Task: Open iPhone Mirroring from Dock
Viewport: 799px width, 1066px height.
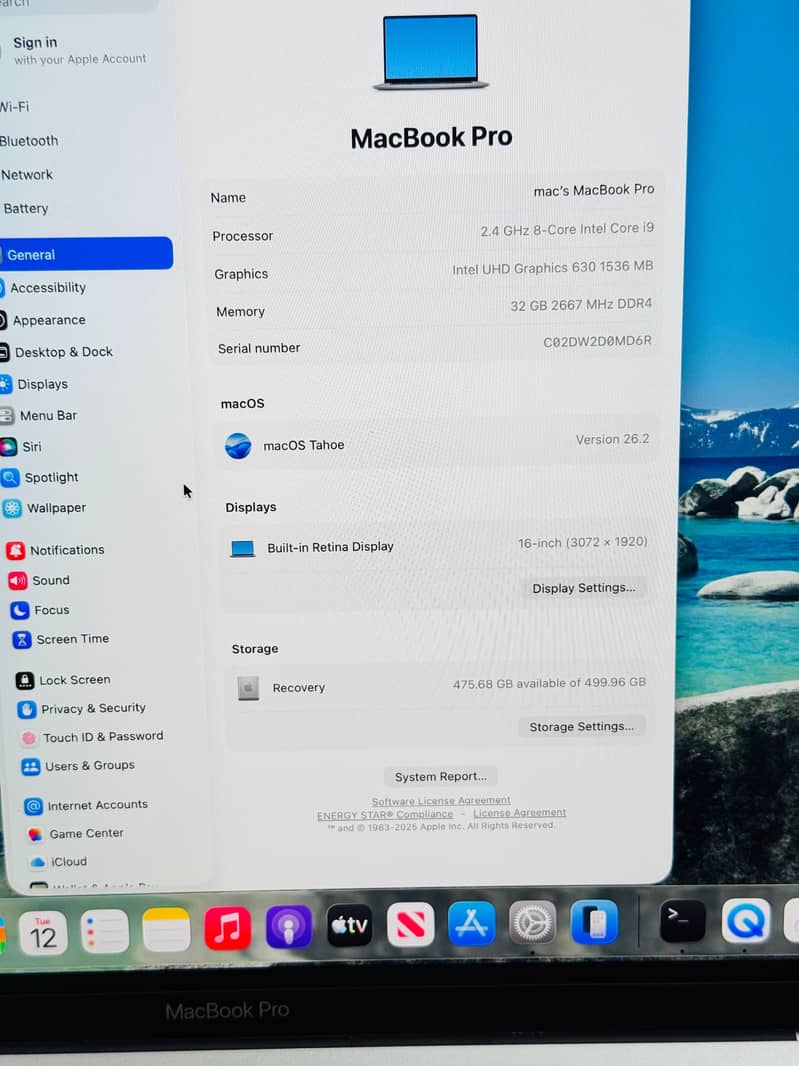Action: 594,922
